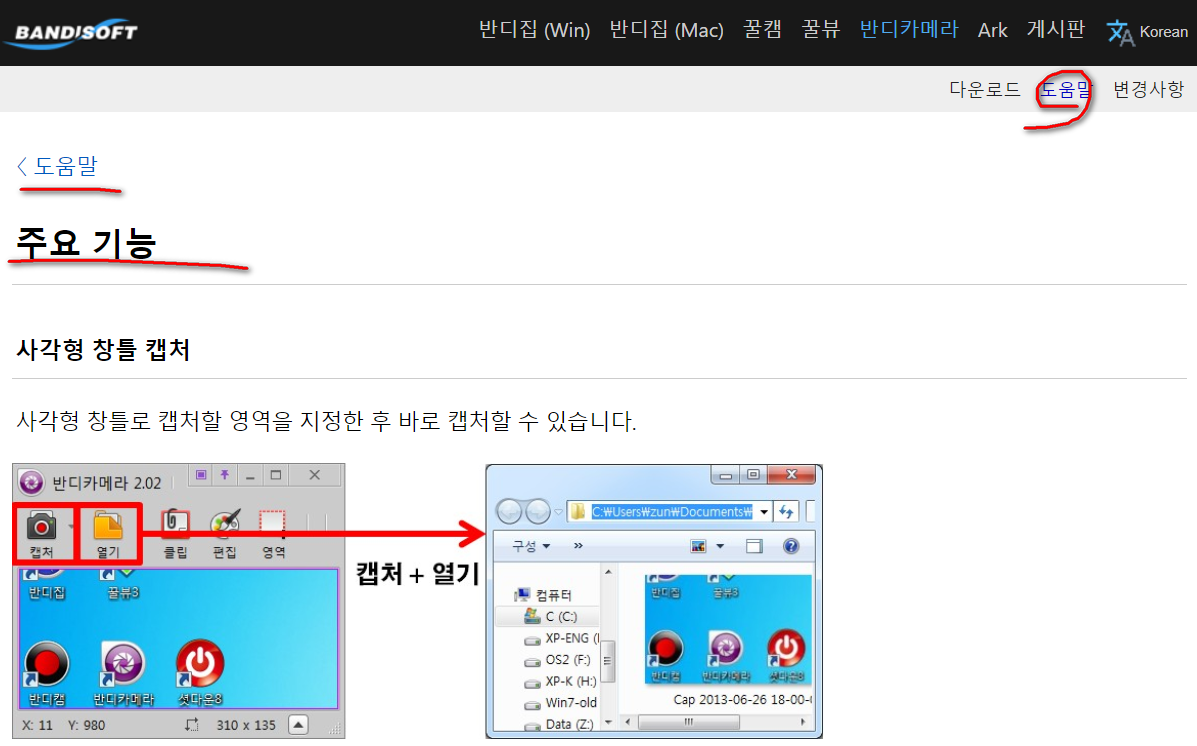This screenshot has height=746, width=1197.
Task: Click the 사각형 창틀 캡처 section heading
Action: [103, 350]
